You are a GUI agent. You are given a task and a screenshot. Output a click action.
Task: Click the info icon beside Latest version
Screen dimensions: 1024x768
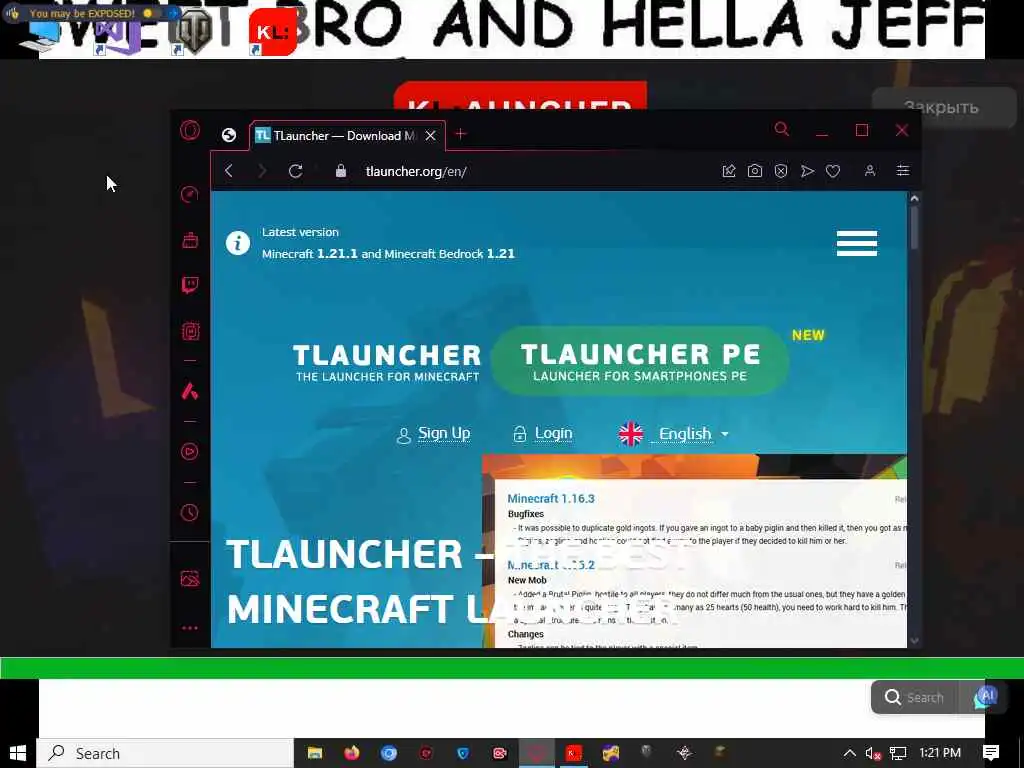[238, 243]
